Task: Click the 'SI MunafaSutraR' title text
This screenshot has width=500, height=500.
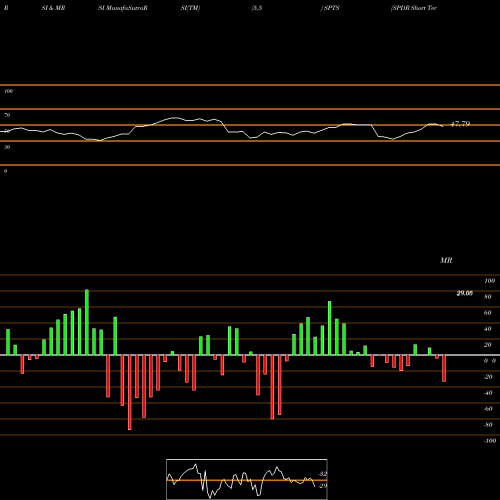Action: (123, 8)
